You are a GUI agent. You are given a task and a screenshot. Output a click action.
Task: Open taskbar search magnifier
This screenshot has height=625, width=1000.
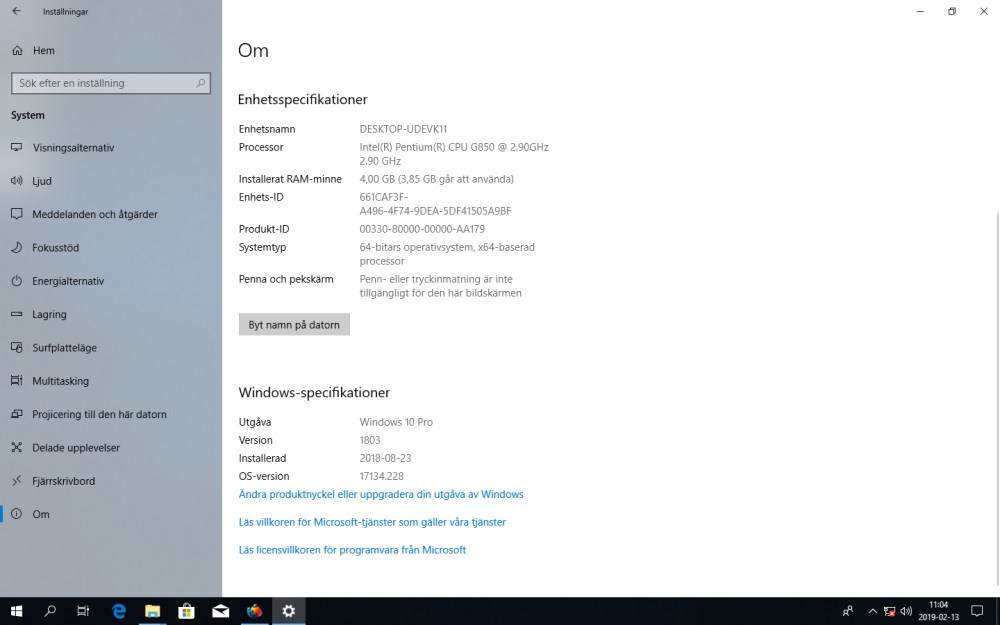coord(50,611)
